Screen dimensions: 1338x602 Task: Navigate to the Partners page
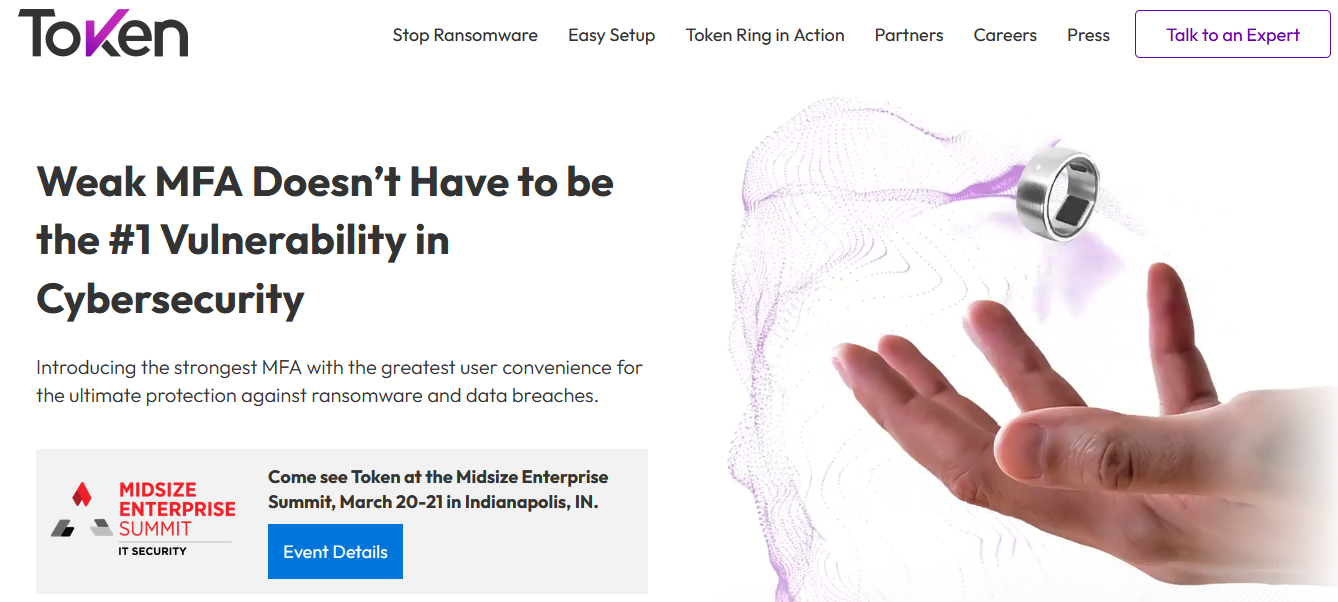pos(909,35)
